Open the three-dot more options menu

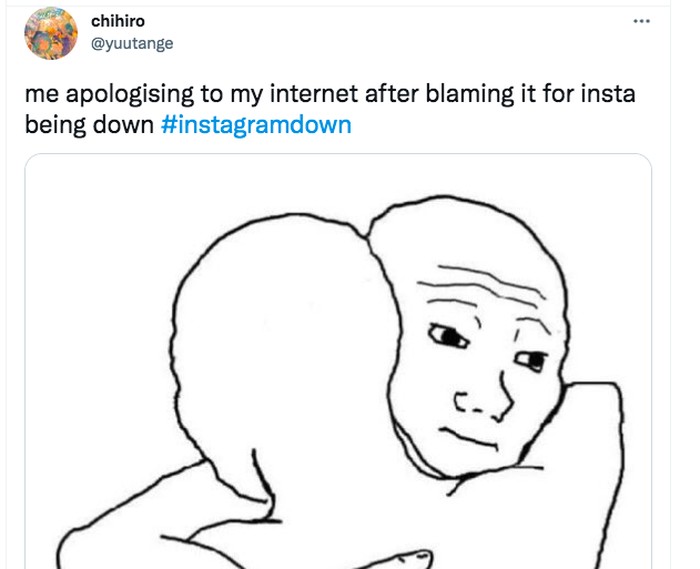click(x=642, y=21)
